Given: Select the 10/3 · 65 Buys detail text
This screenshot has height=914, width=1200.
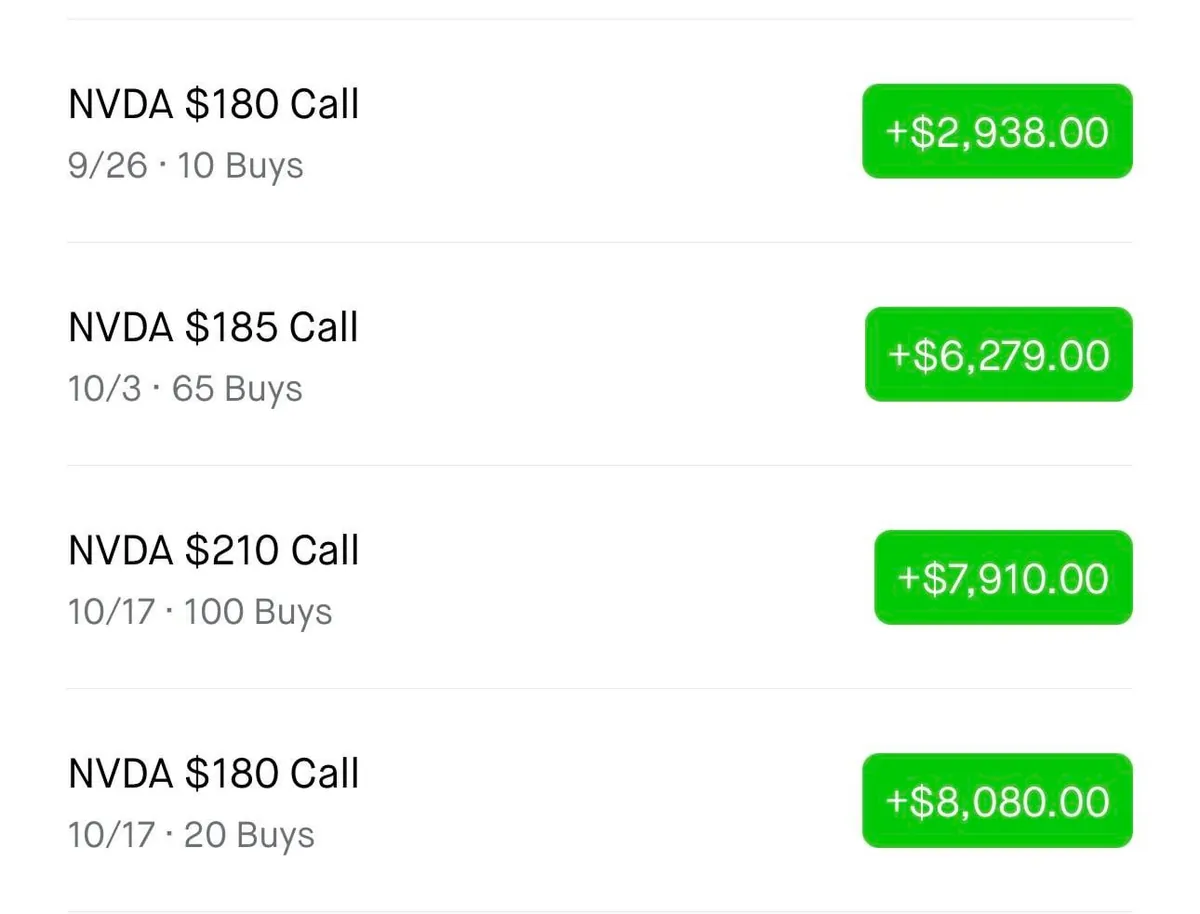Looking at the screenshot, I should pos(185,389).
